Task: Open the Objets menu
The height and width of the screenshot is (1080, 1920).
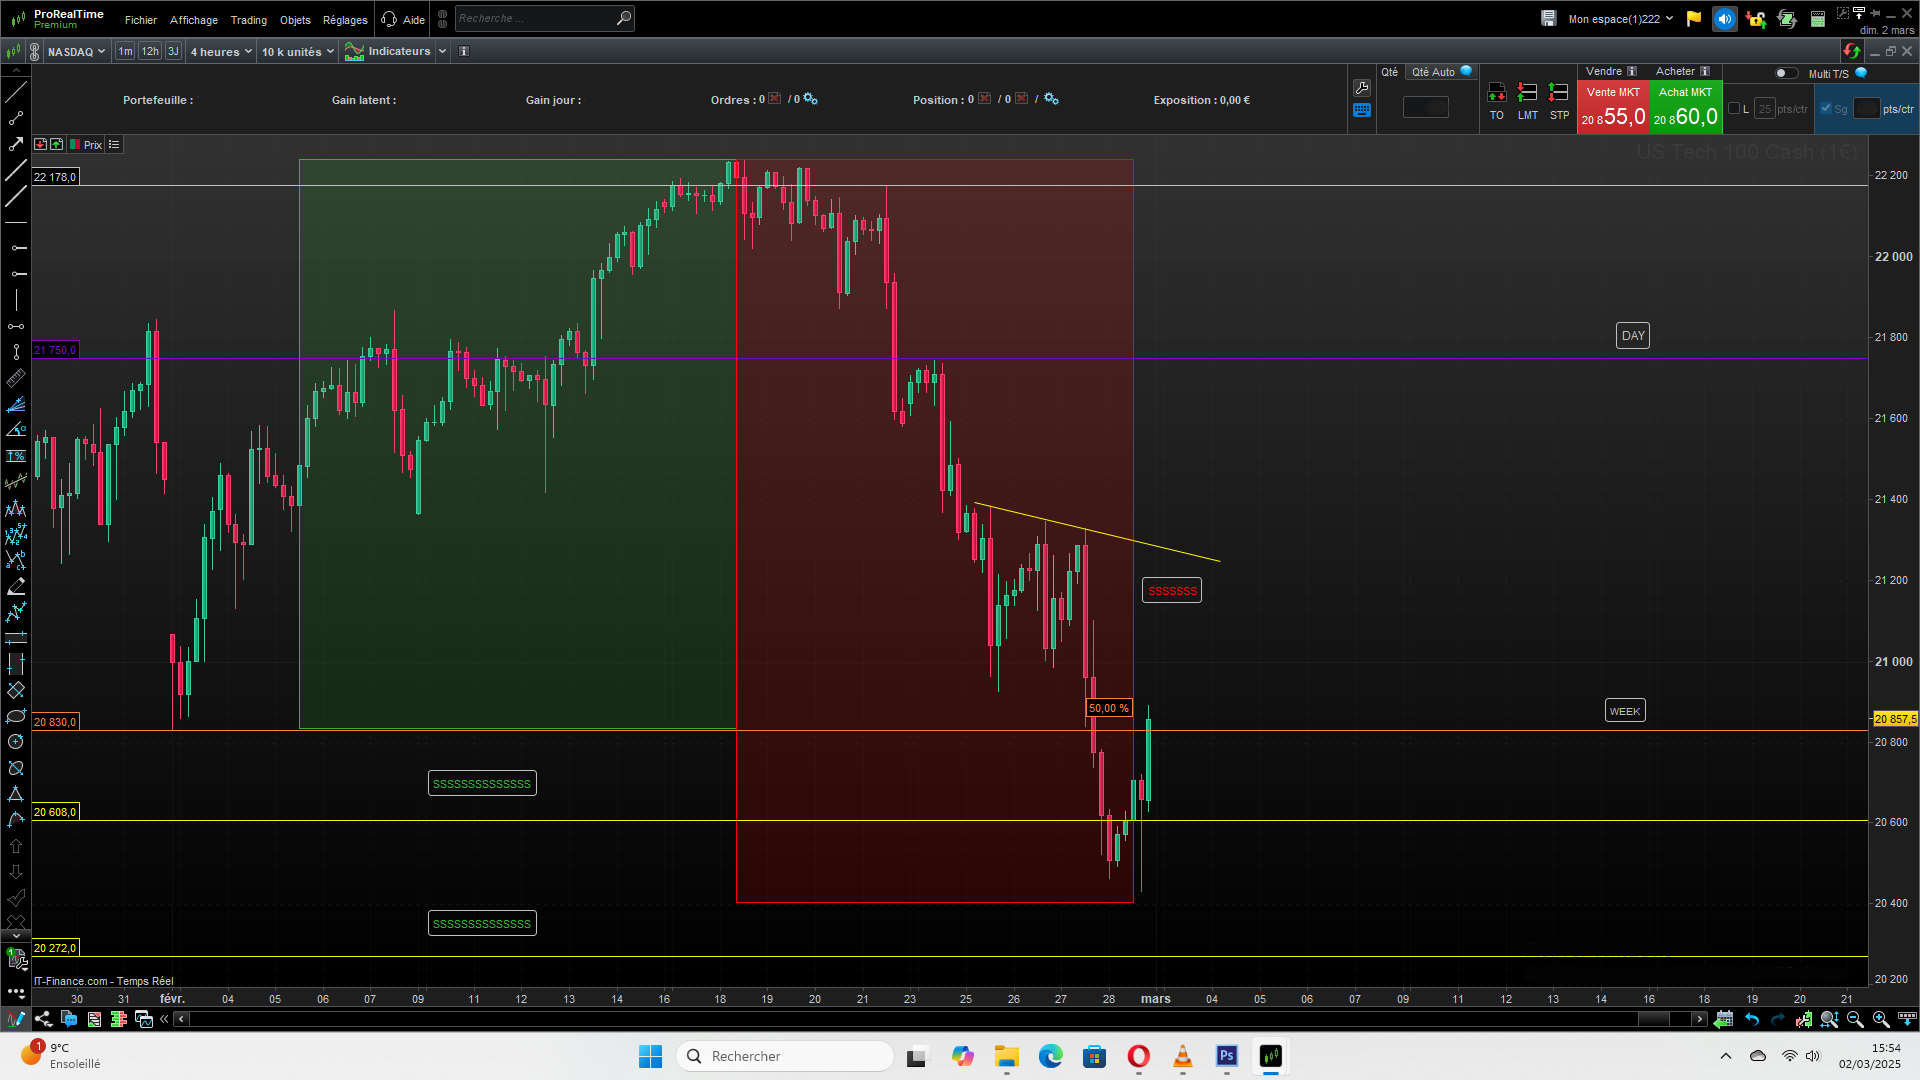Action: click(x=295, y=20)
